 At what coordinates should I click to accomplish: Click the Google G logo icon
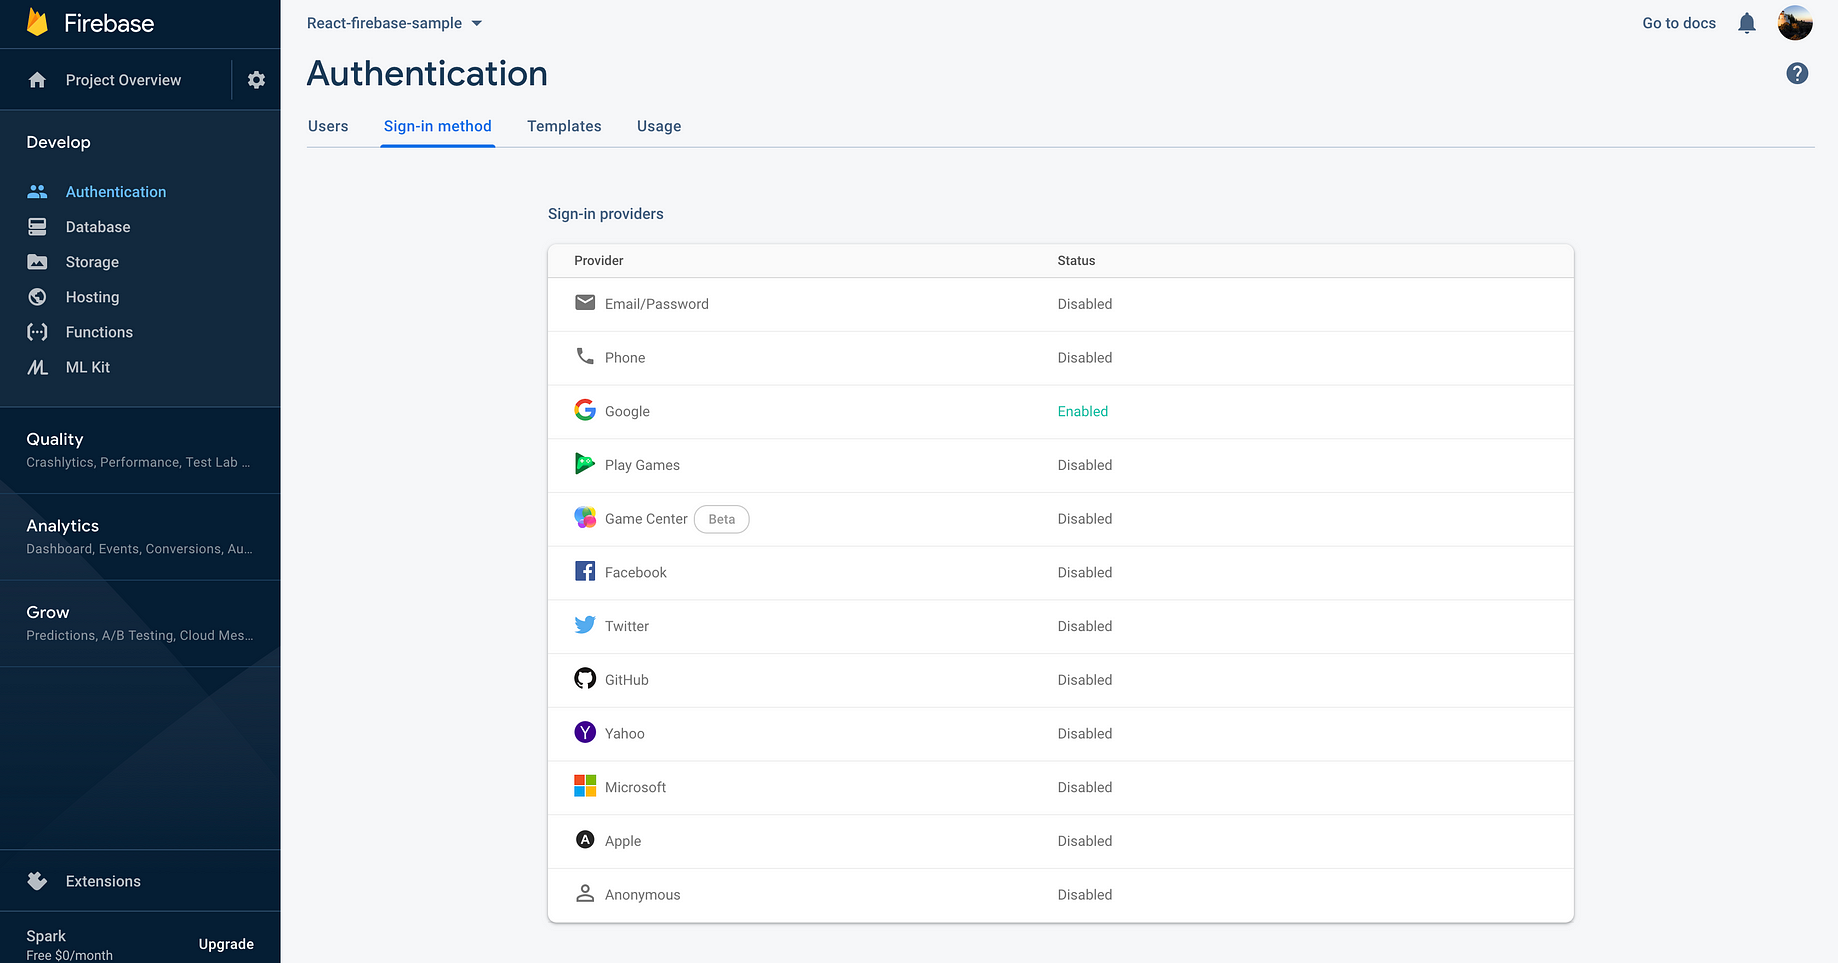[585, 410]
